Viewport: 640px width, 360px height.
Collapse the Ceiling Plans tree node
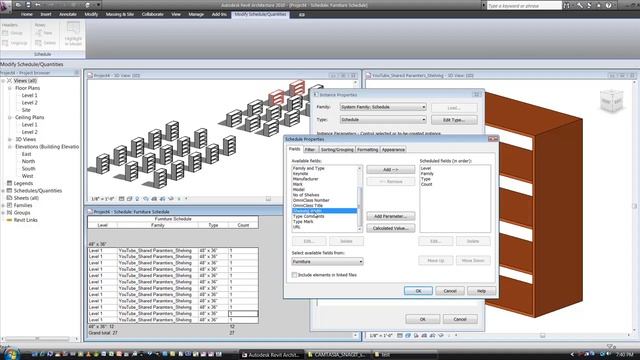click(10, 118)
